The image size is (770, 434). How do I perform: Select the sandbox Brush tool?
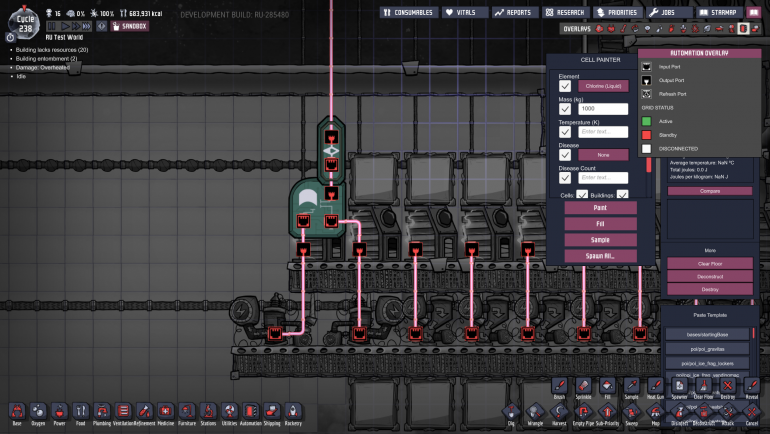tap(559, 386)
